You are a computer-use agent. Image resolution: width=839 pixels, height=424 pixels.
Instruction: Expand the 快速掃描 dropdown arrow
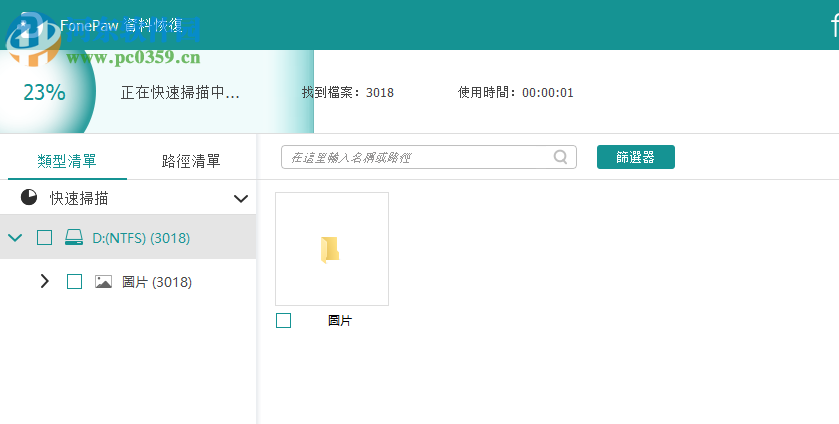241,199
